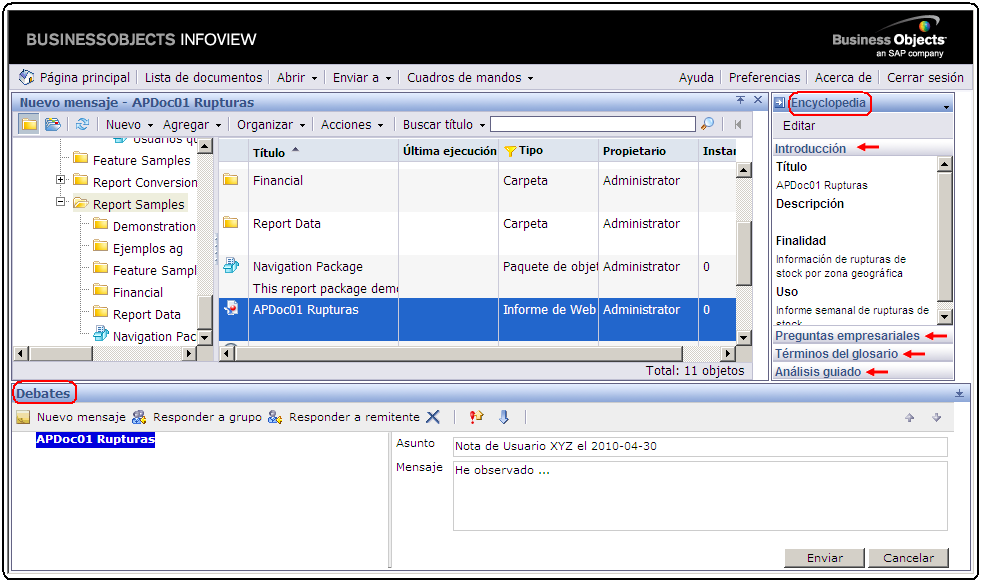The image size is (984, 583).
Task: Click the folder view icon in the toolbar
Action: [29, 124]
